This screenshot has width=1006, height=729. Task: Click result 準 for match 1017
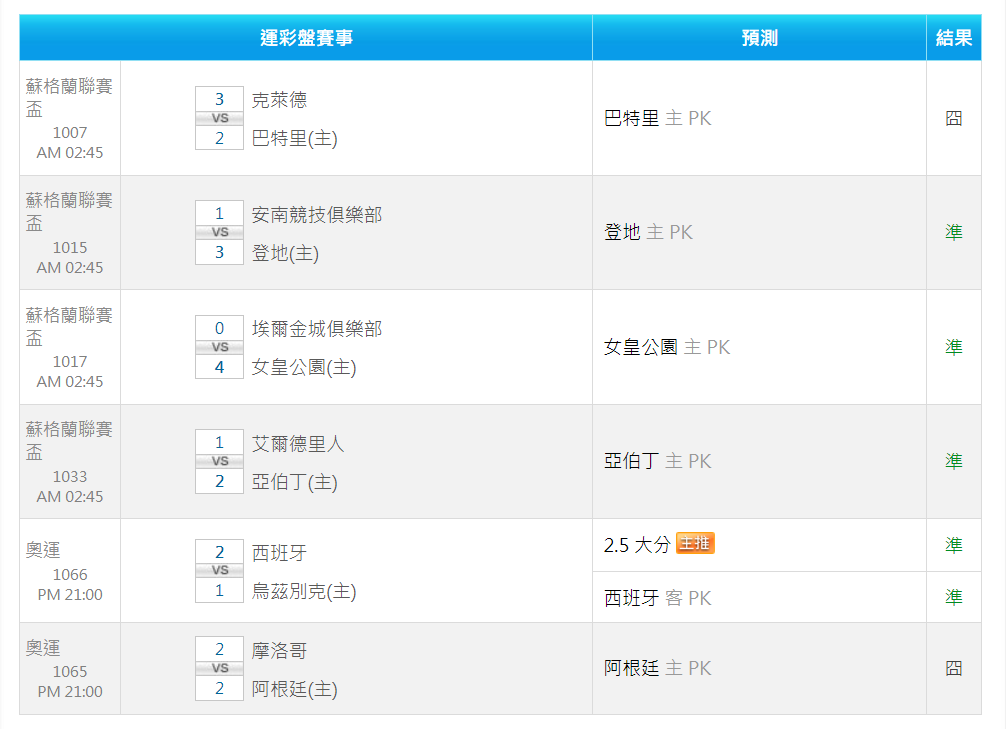pos(953,347)
